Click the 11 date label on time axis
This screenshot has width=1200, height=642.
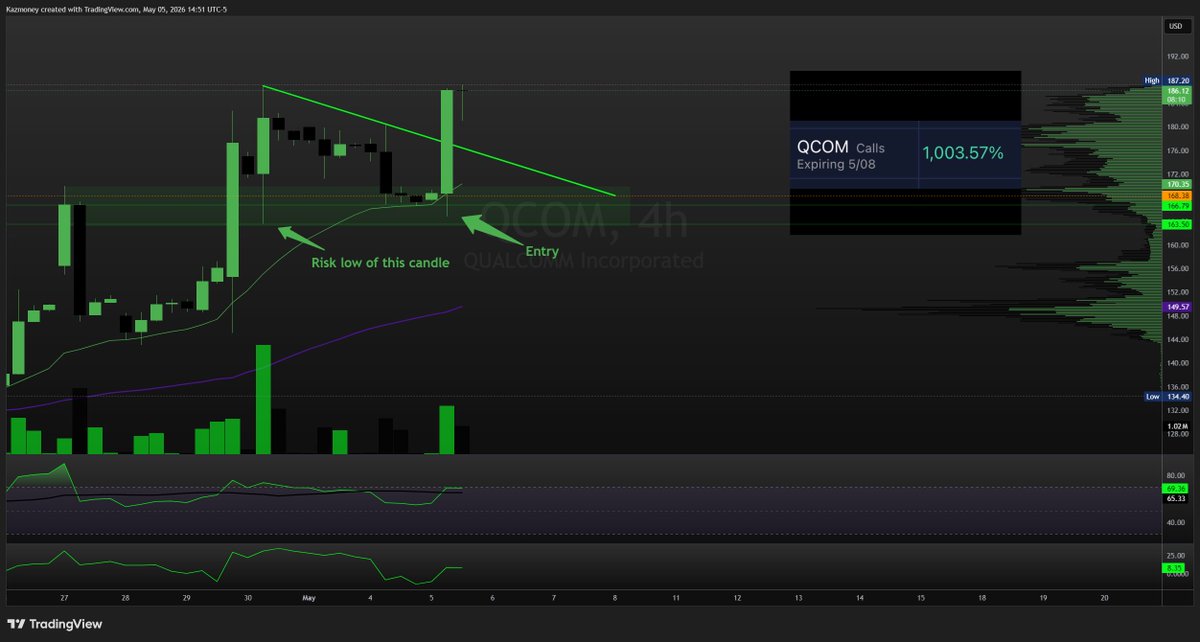pyautogui.click(x=676, y=597)
